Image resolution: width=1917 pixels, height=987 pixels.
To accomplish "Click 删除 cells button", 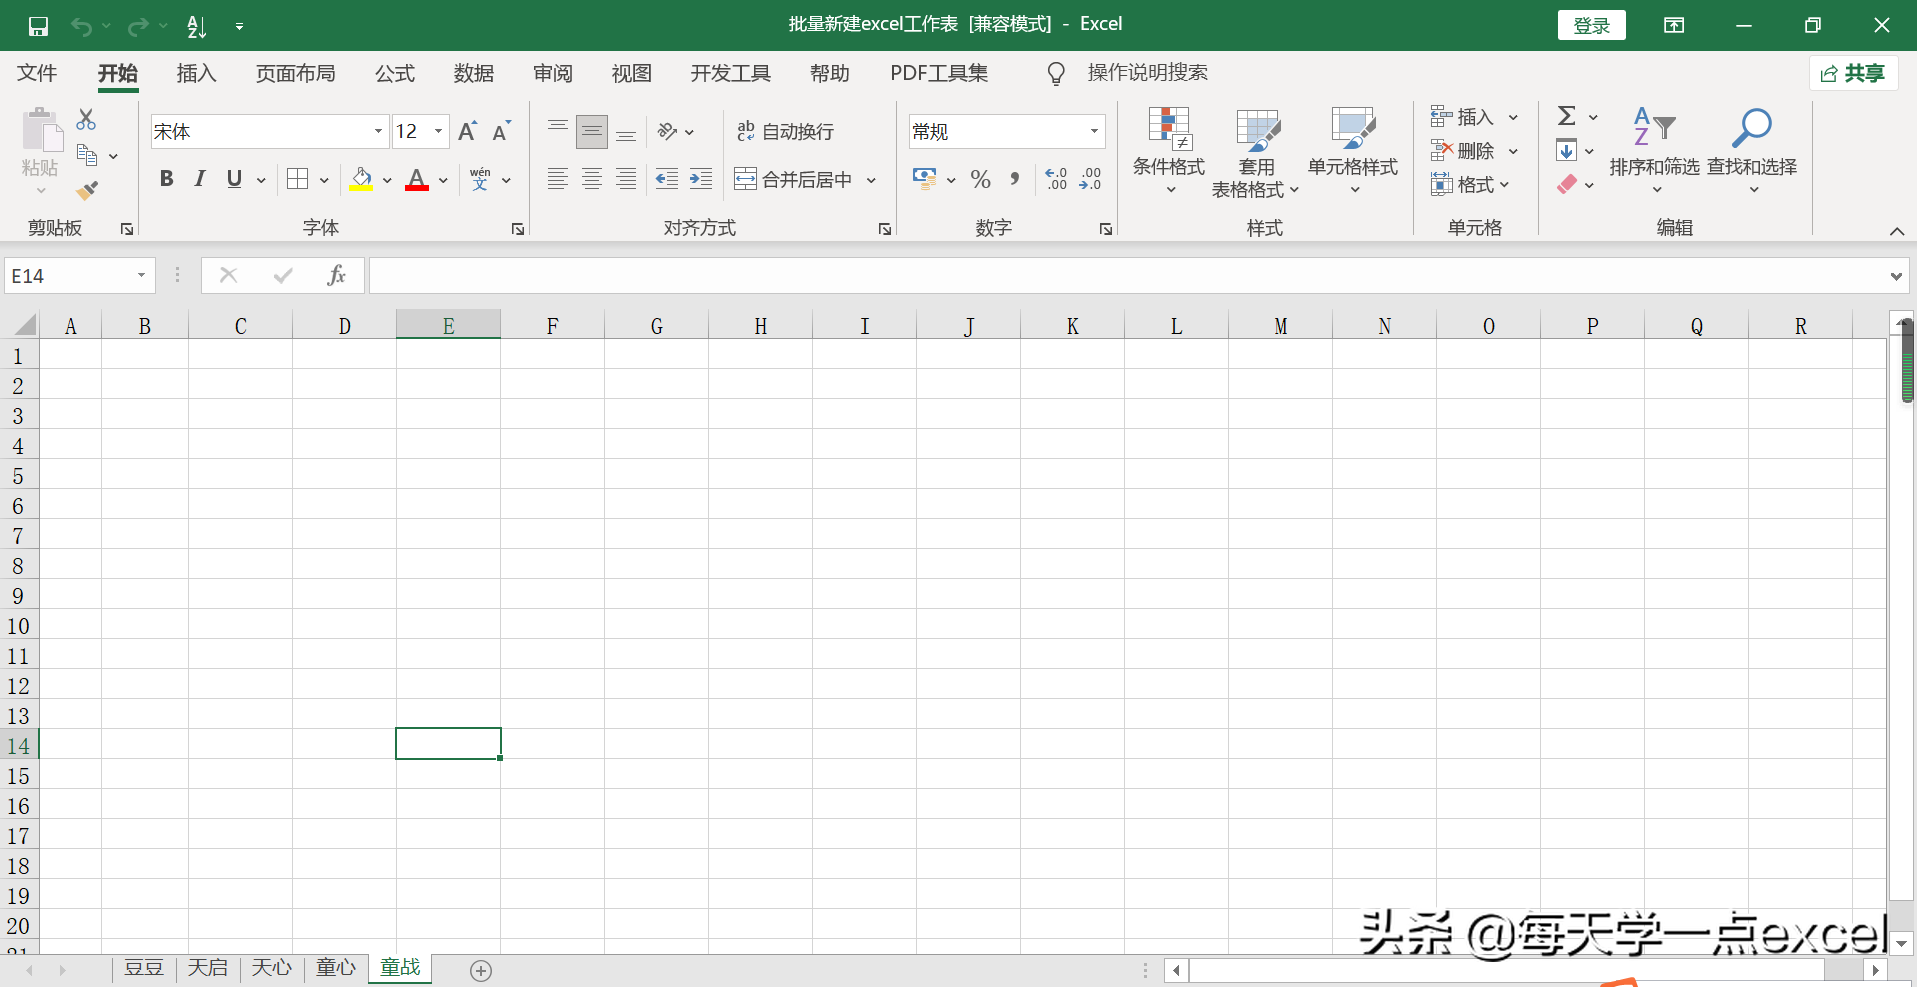I will click(1473, 151).
